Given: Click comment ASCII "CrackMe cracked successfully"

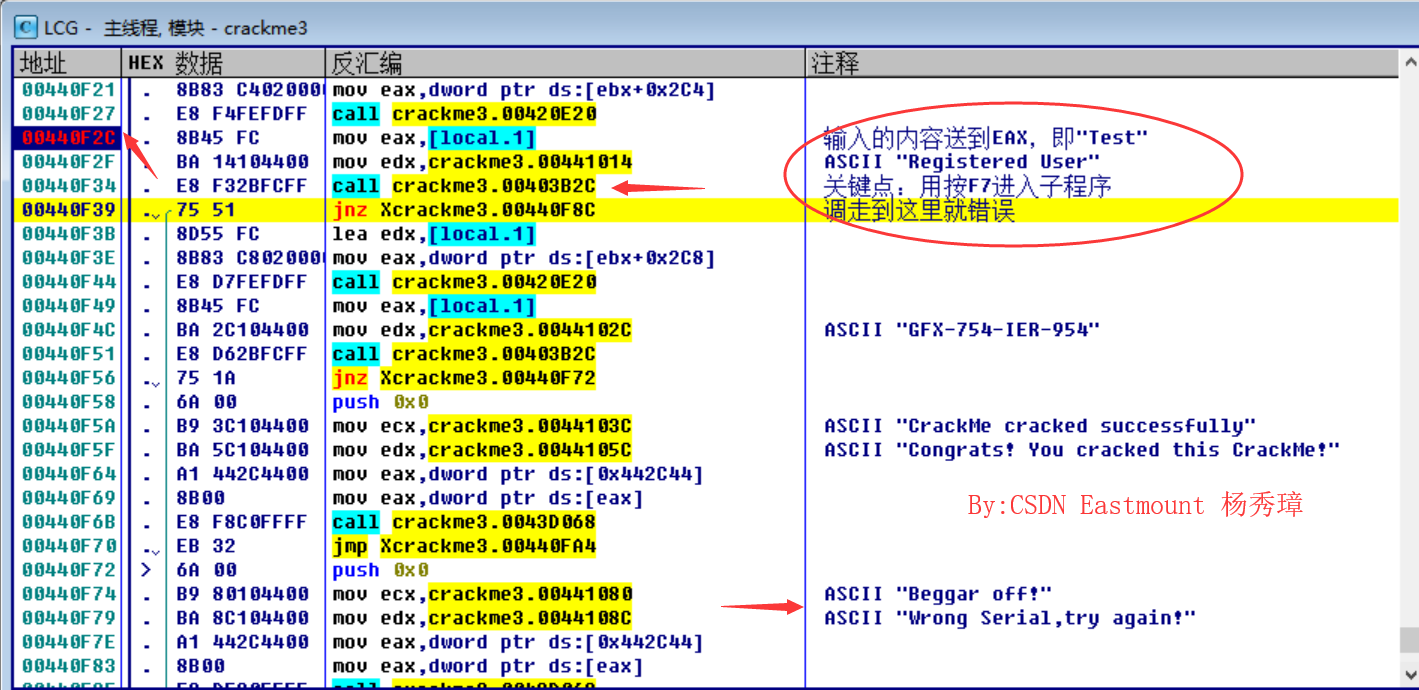Looking at the screenshot, I should (x=1040, y=426).
